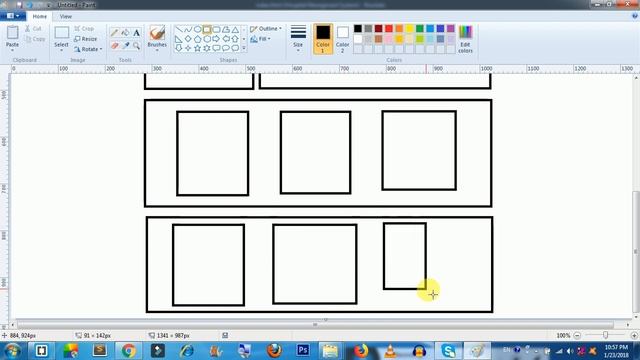This screenshot has width=640, height=360.
Task: Pick the Rounded rectangular callout shape
Action: click(216, 48)
